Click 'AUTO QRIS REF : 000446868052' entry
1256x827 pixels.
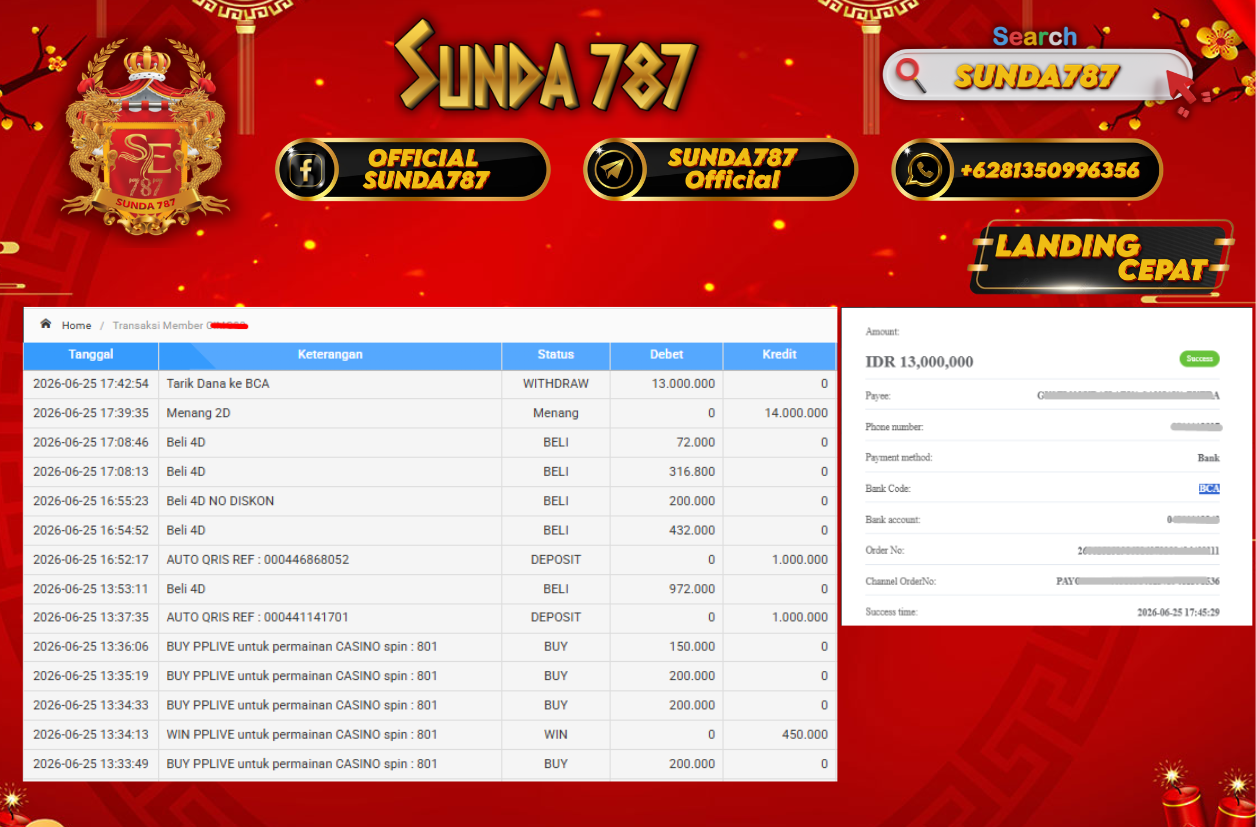(x=258, y=560)
